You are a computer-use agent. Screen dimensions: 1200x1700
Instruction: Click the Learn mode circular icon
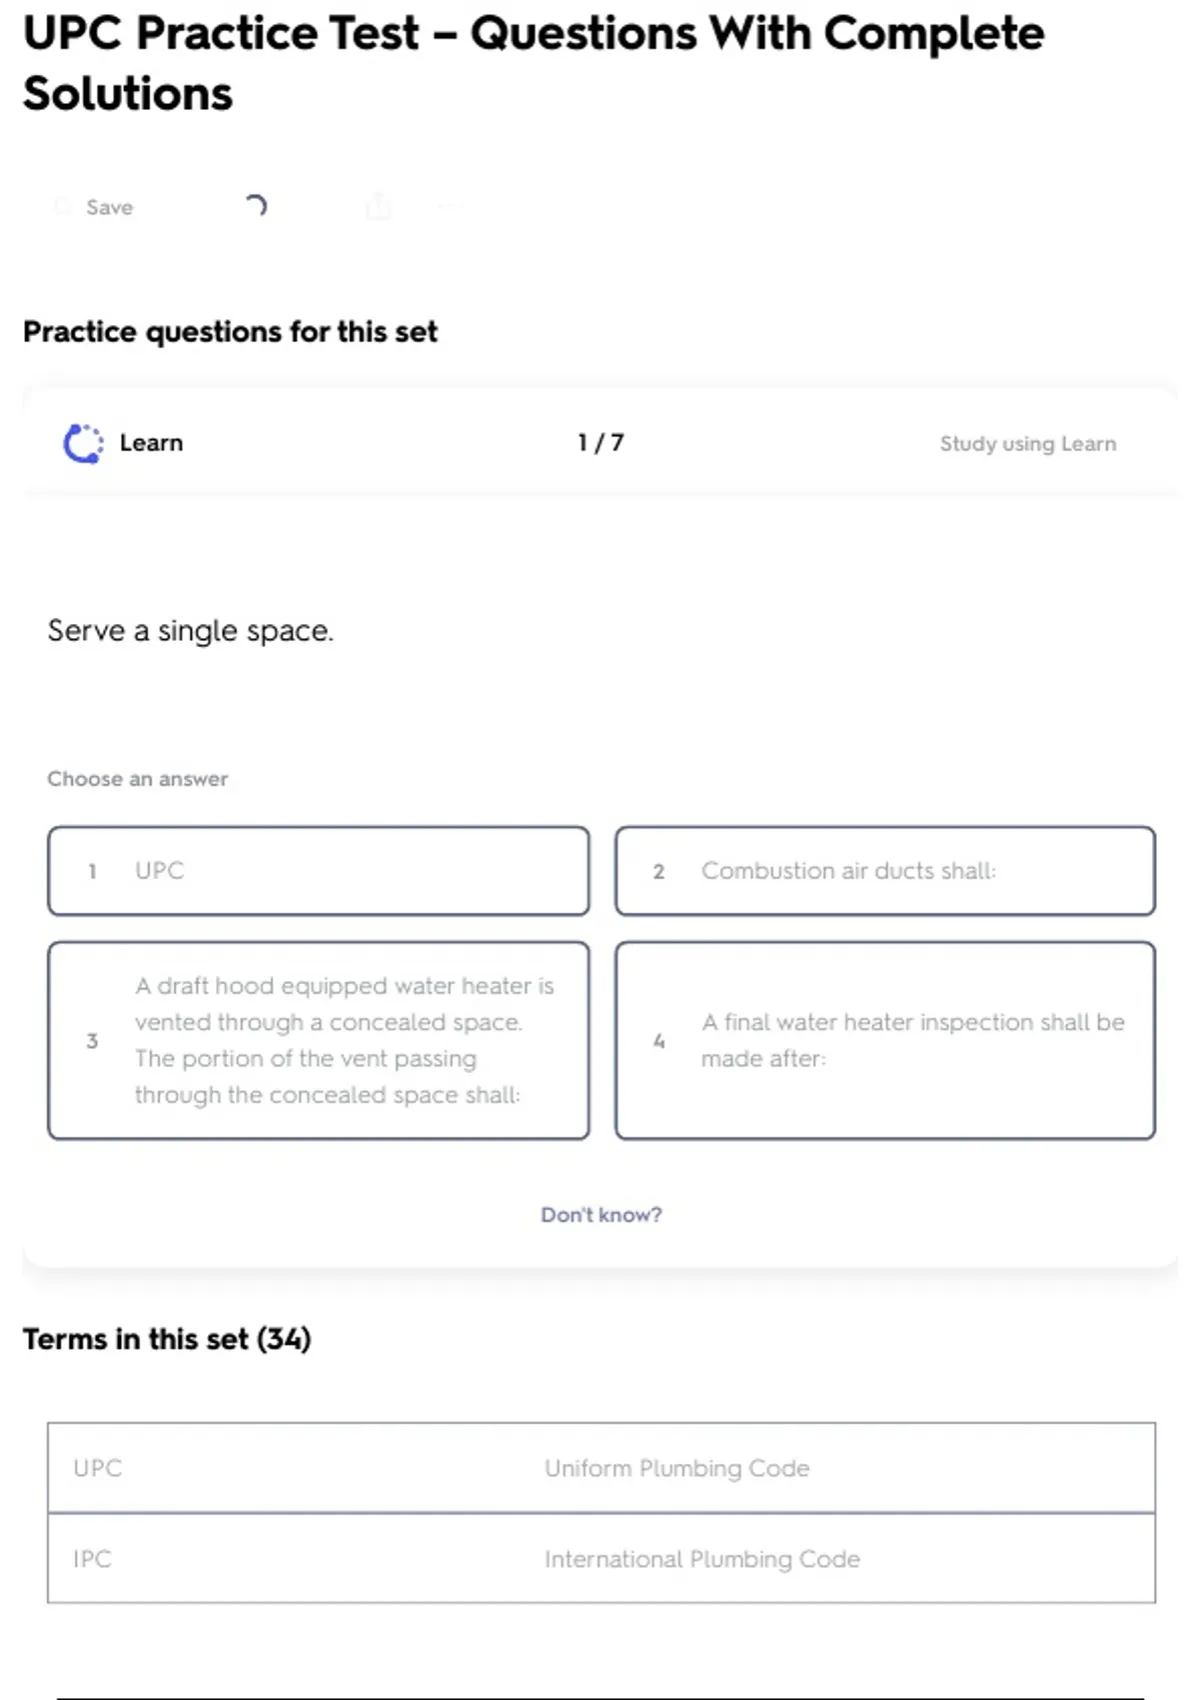(83, 443)
